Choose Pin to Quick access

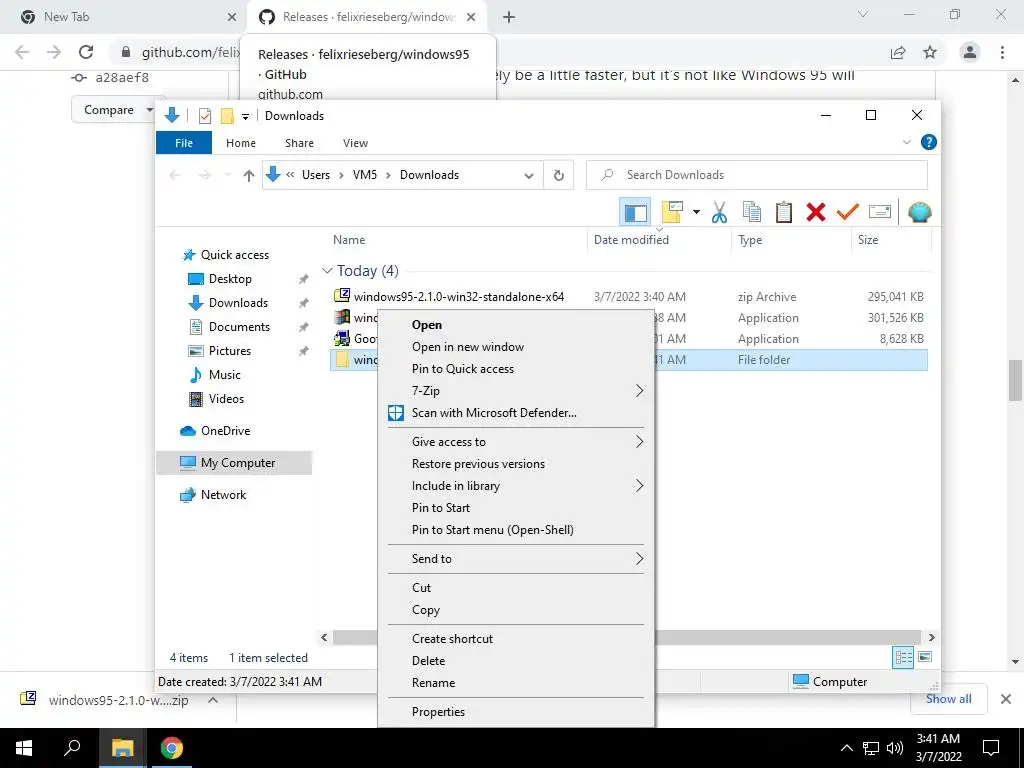(x=516, y=369)
